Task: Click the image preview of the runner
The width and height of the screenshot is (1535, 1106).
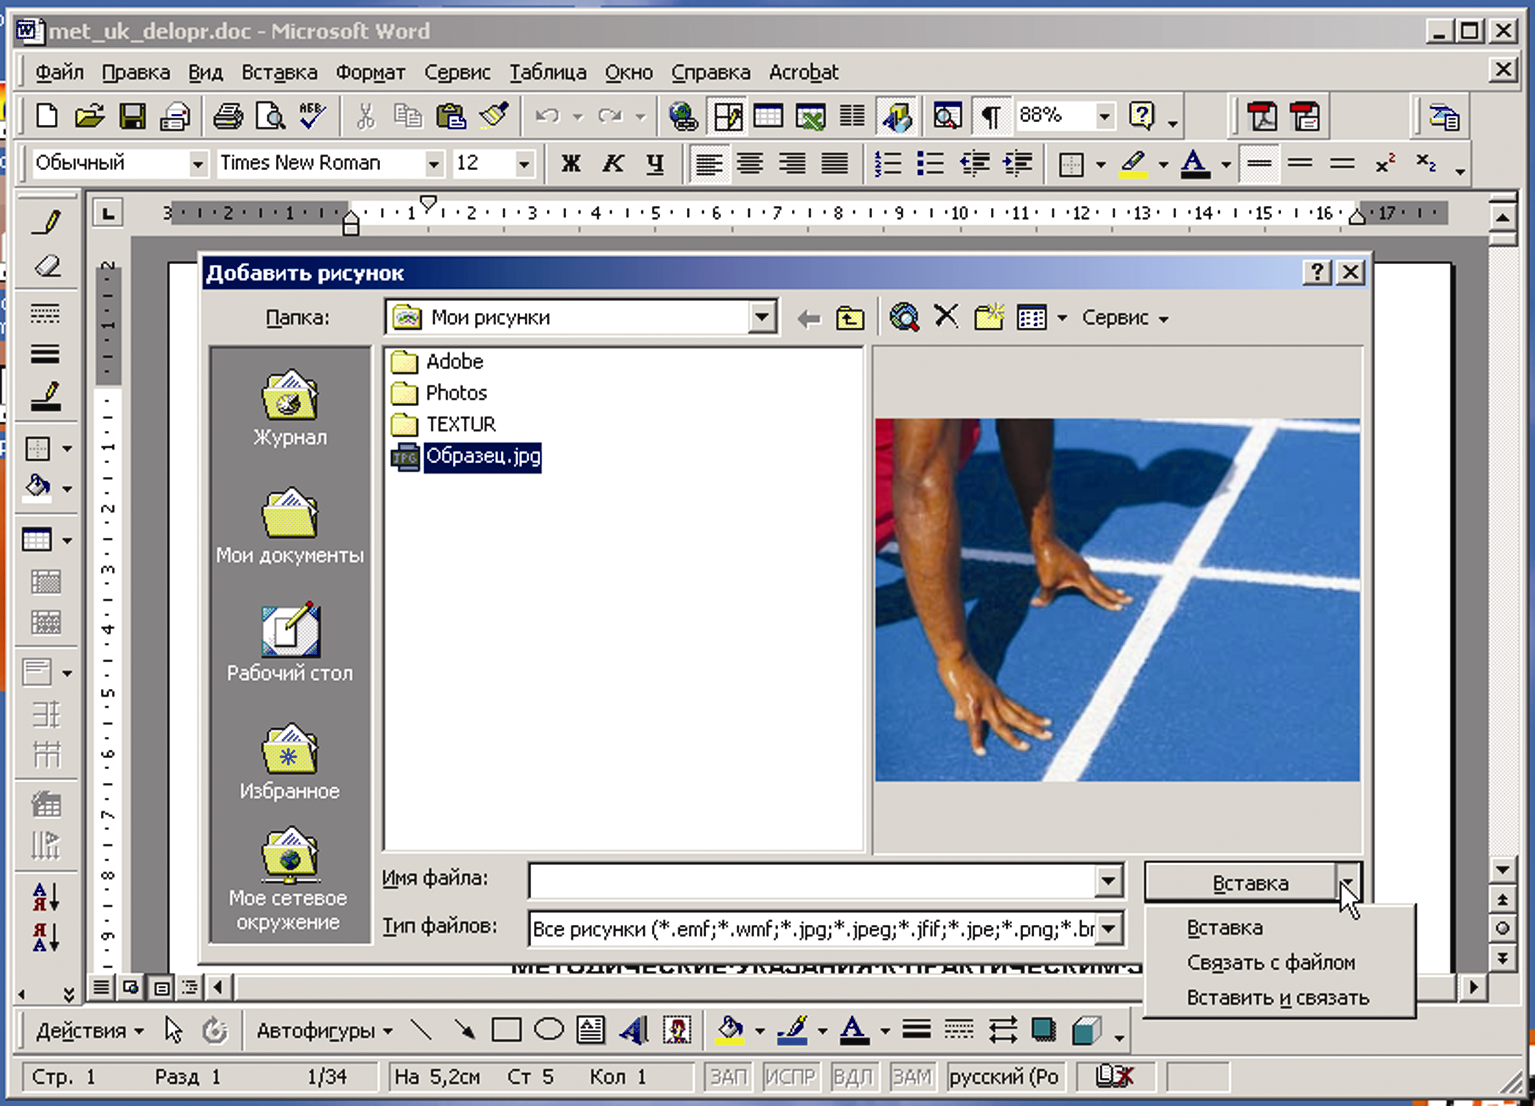Action: 1117,600
